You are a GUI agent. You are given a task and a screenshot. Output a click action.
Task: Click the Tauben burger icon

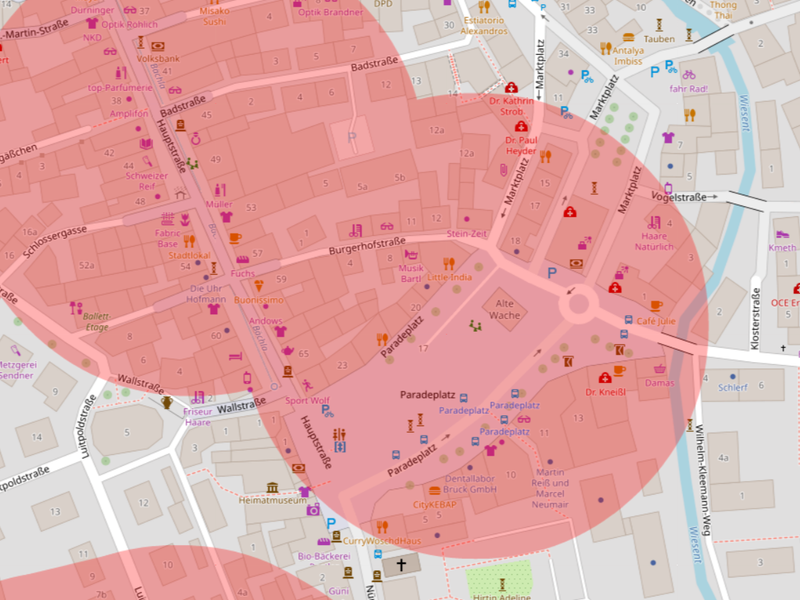(x=629, y=37)
